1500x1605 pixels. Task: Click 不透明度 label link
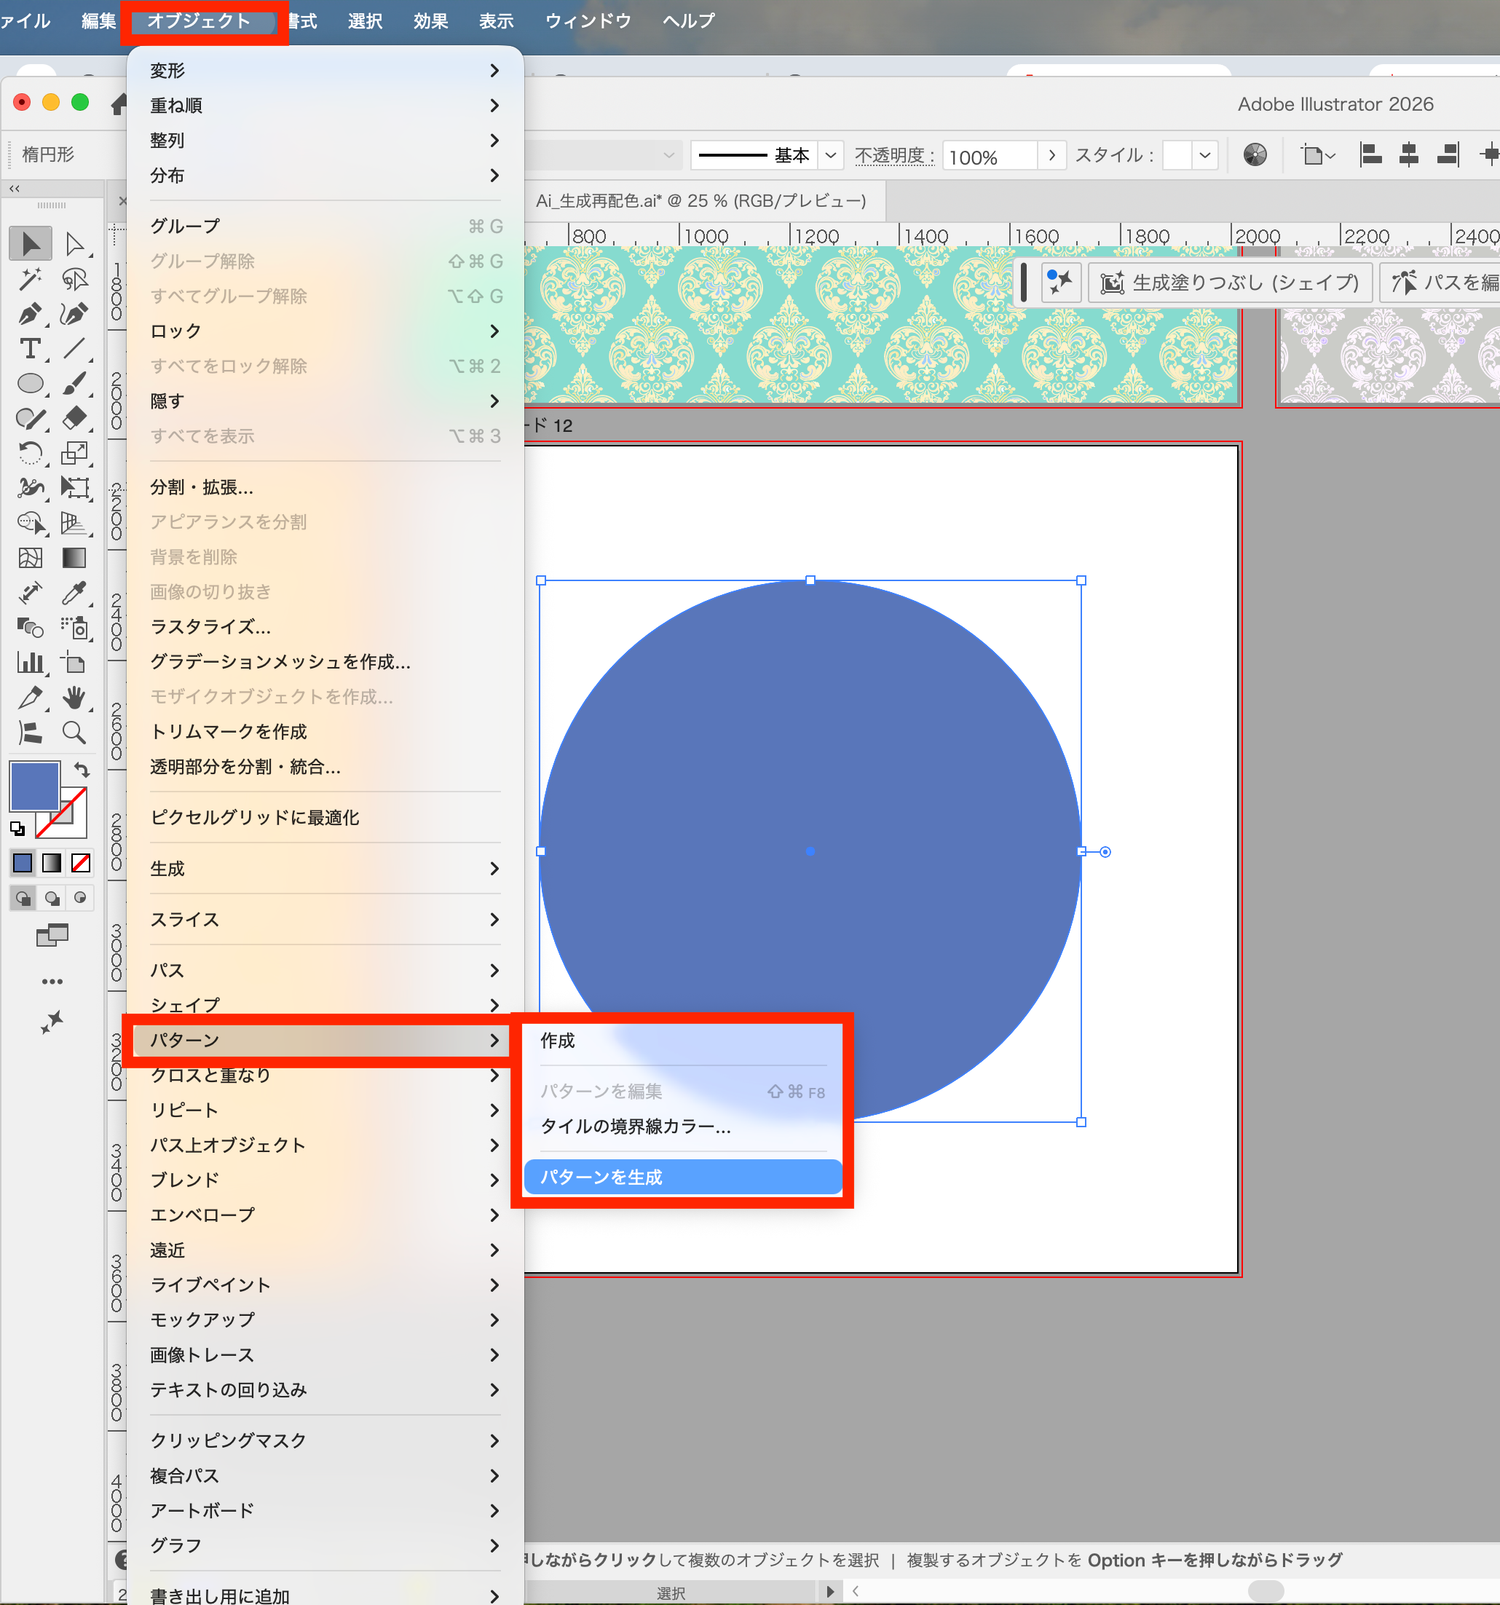point(894,156)
